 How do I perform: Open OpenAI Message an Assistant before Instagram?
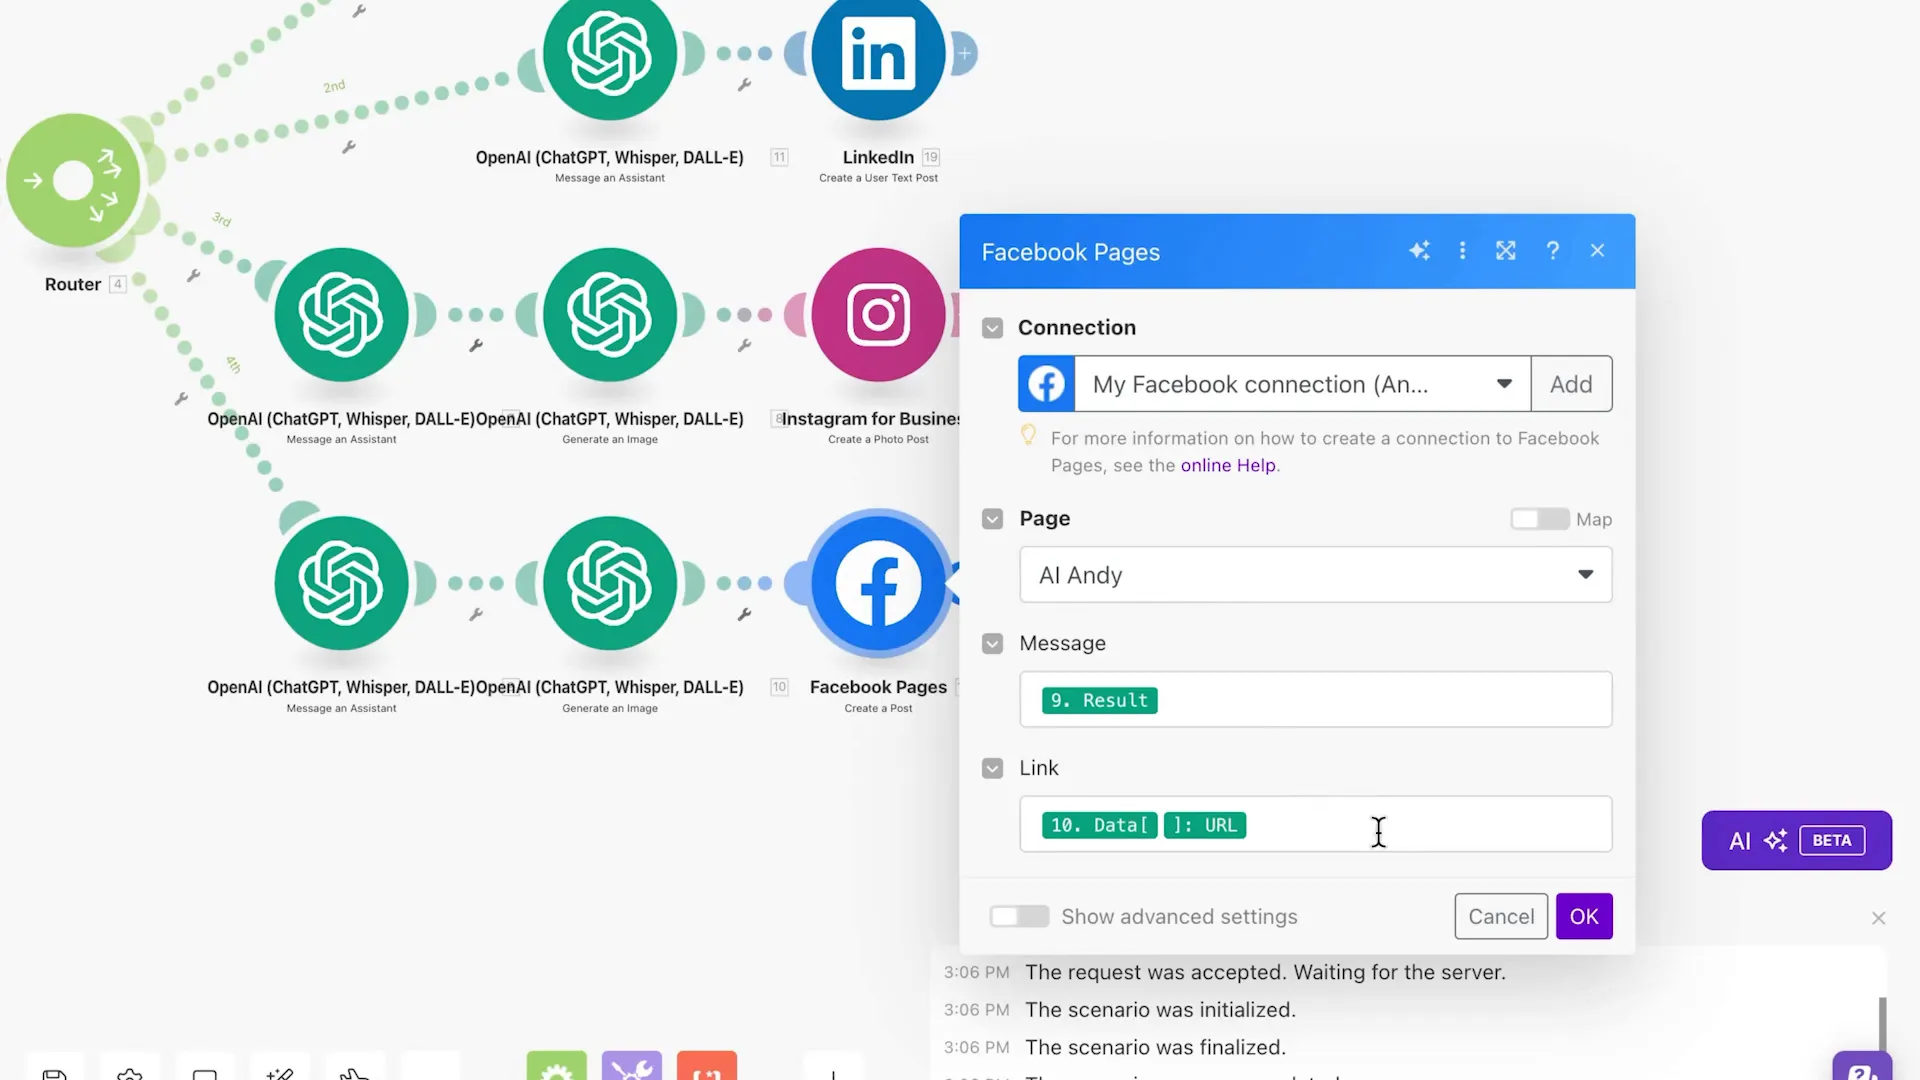tap(341, 315)
